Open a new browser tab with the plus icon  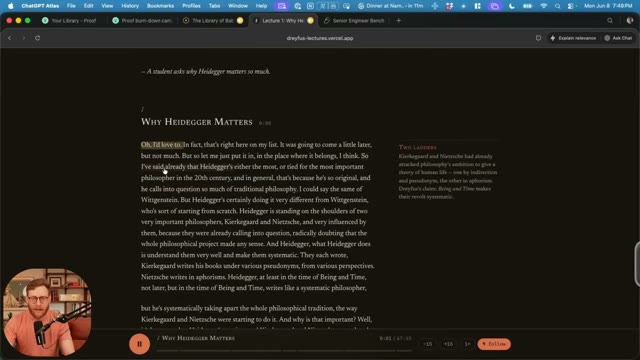point(398,20)
